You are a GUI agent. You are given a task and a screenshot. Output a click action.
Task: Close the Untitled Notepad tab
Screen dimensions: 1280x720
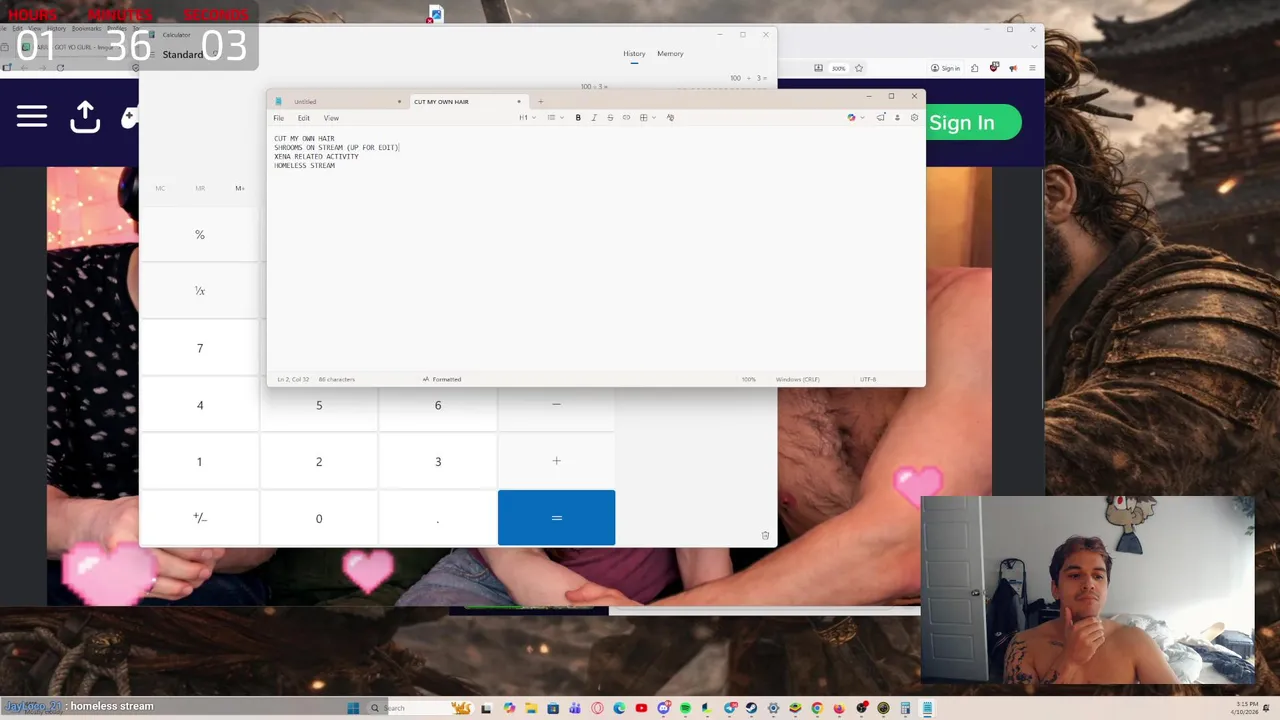(x=399, y=101)
